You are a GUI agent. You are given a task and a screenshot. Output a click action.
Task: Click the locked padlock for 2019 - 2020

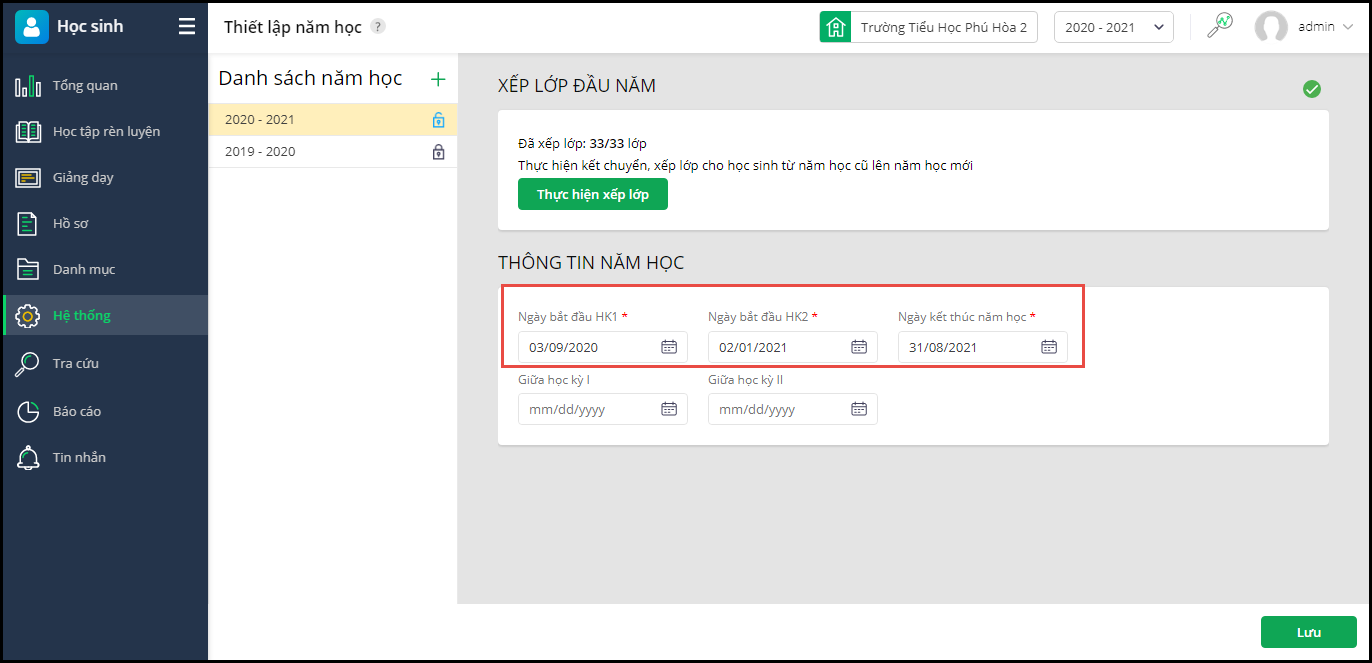[438, 152]
